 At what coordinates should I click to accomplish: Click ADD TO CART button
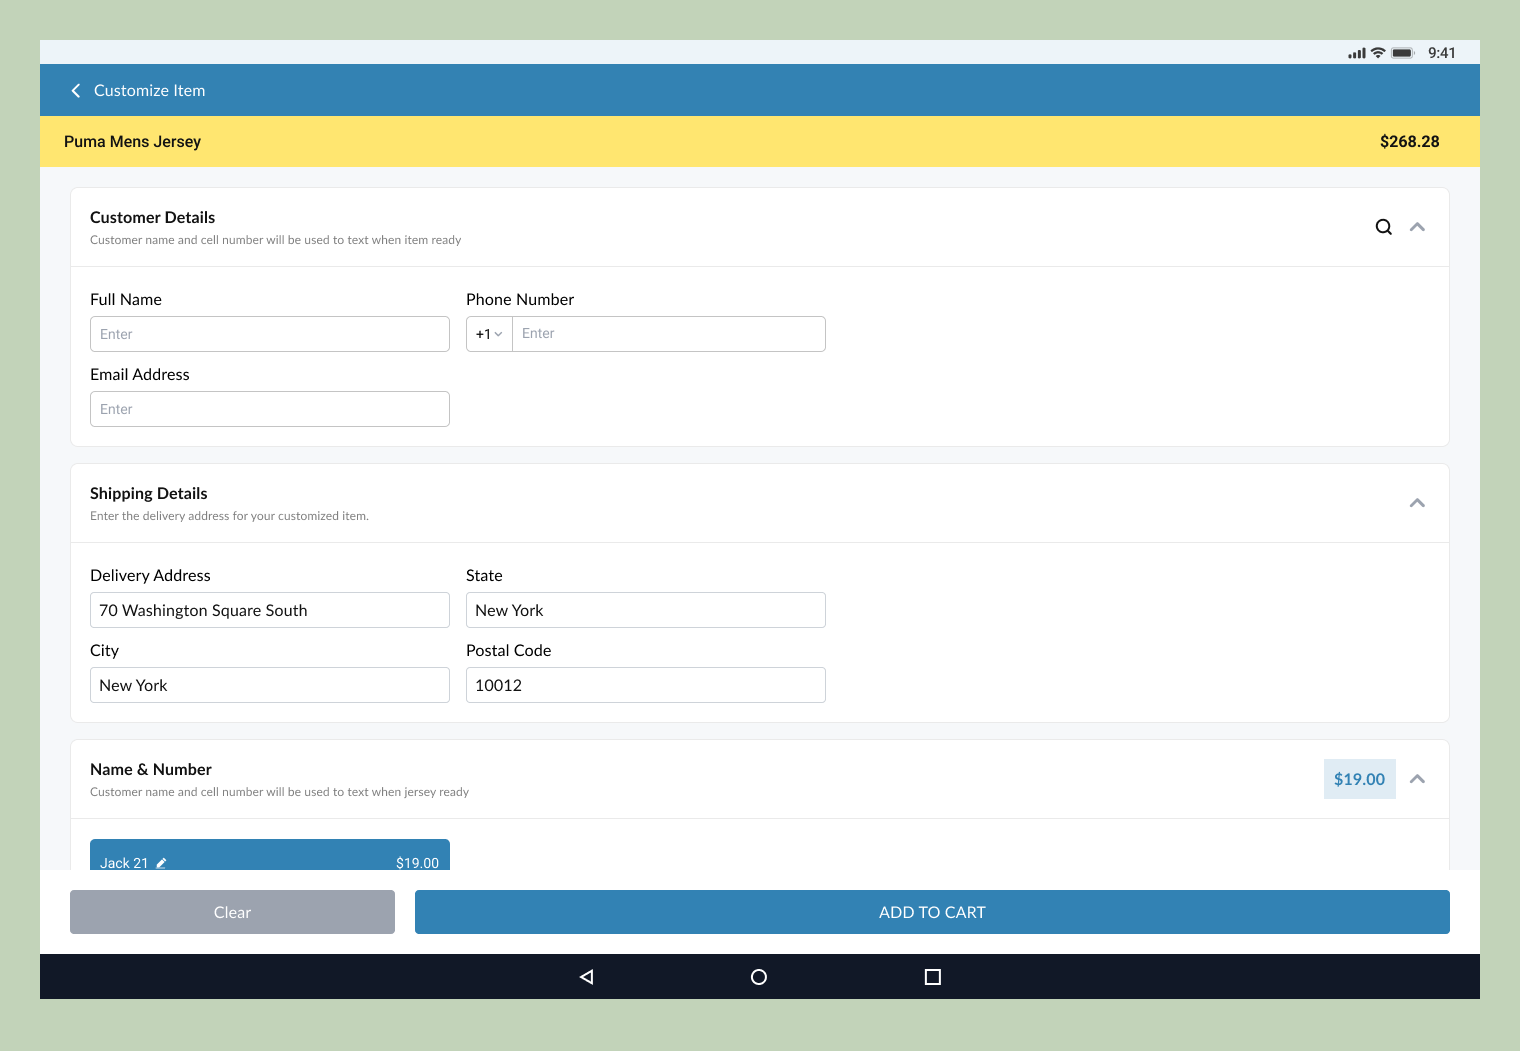click(932, 912)
